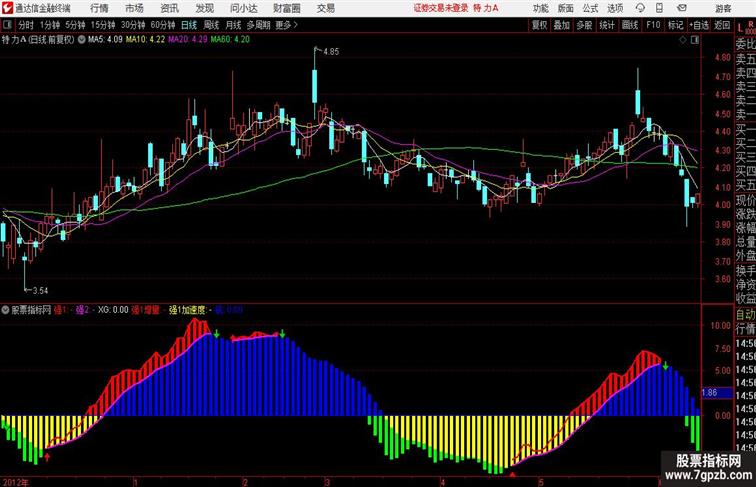The width and height of the screenshot is (756, 487).
Task: Click the 证券交易未登录 login link
Action: [x=441, y=8]
